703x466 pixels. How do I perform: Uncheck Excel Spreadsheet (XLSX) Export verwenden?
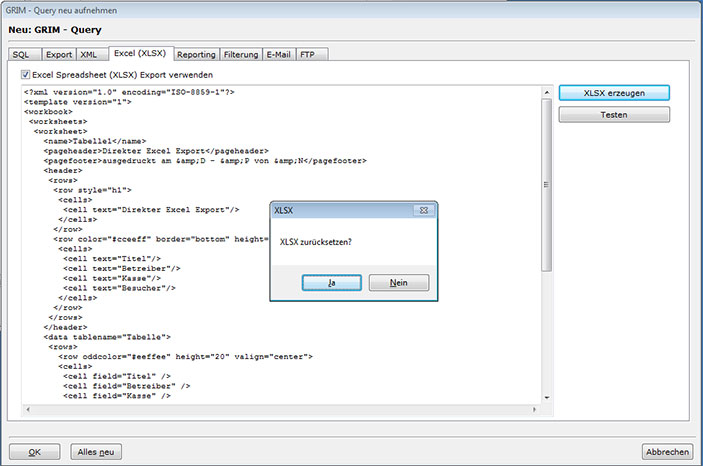[x=27, y=75]
